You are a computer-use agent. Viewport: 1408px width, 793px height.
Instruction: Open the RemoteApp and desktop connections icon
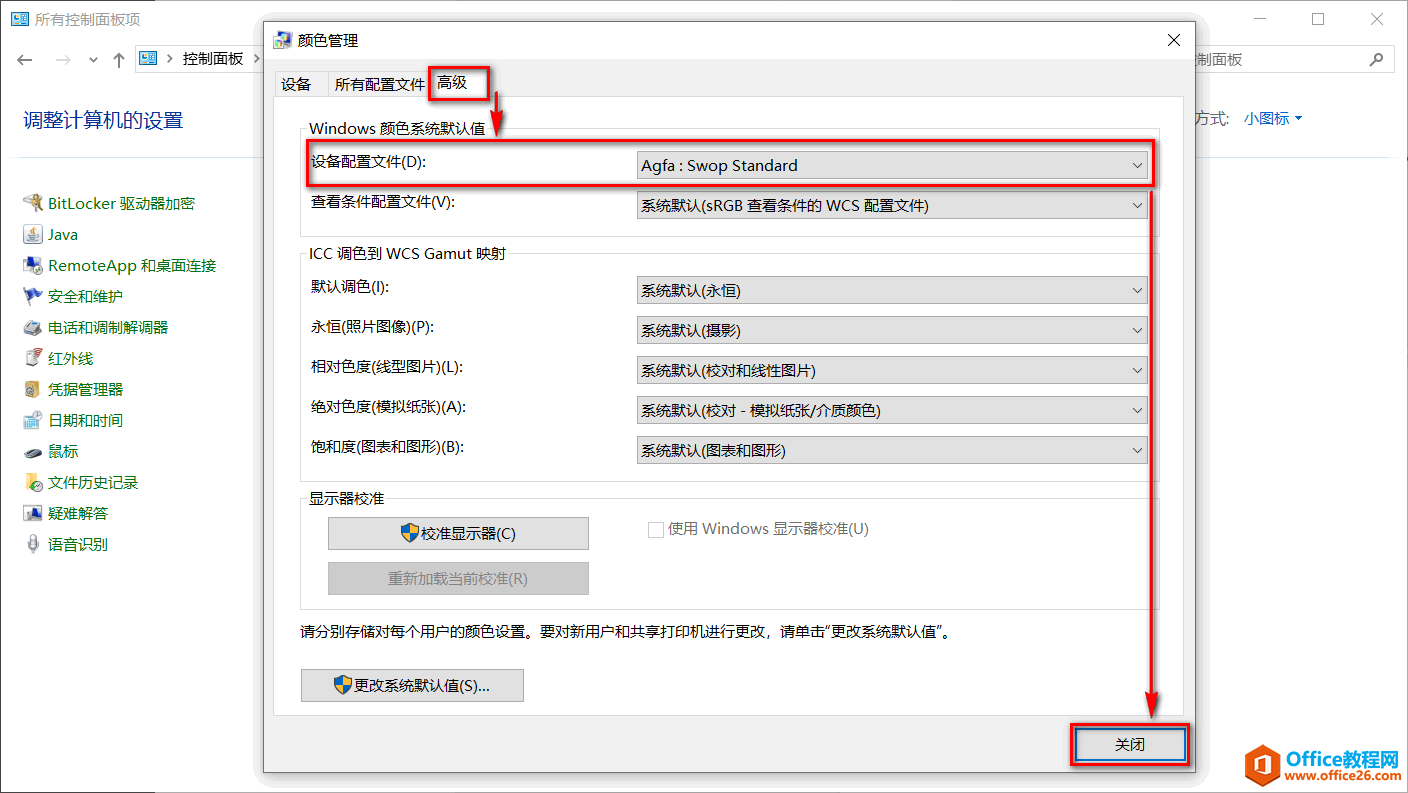(x=32, y=265)
